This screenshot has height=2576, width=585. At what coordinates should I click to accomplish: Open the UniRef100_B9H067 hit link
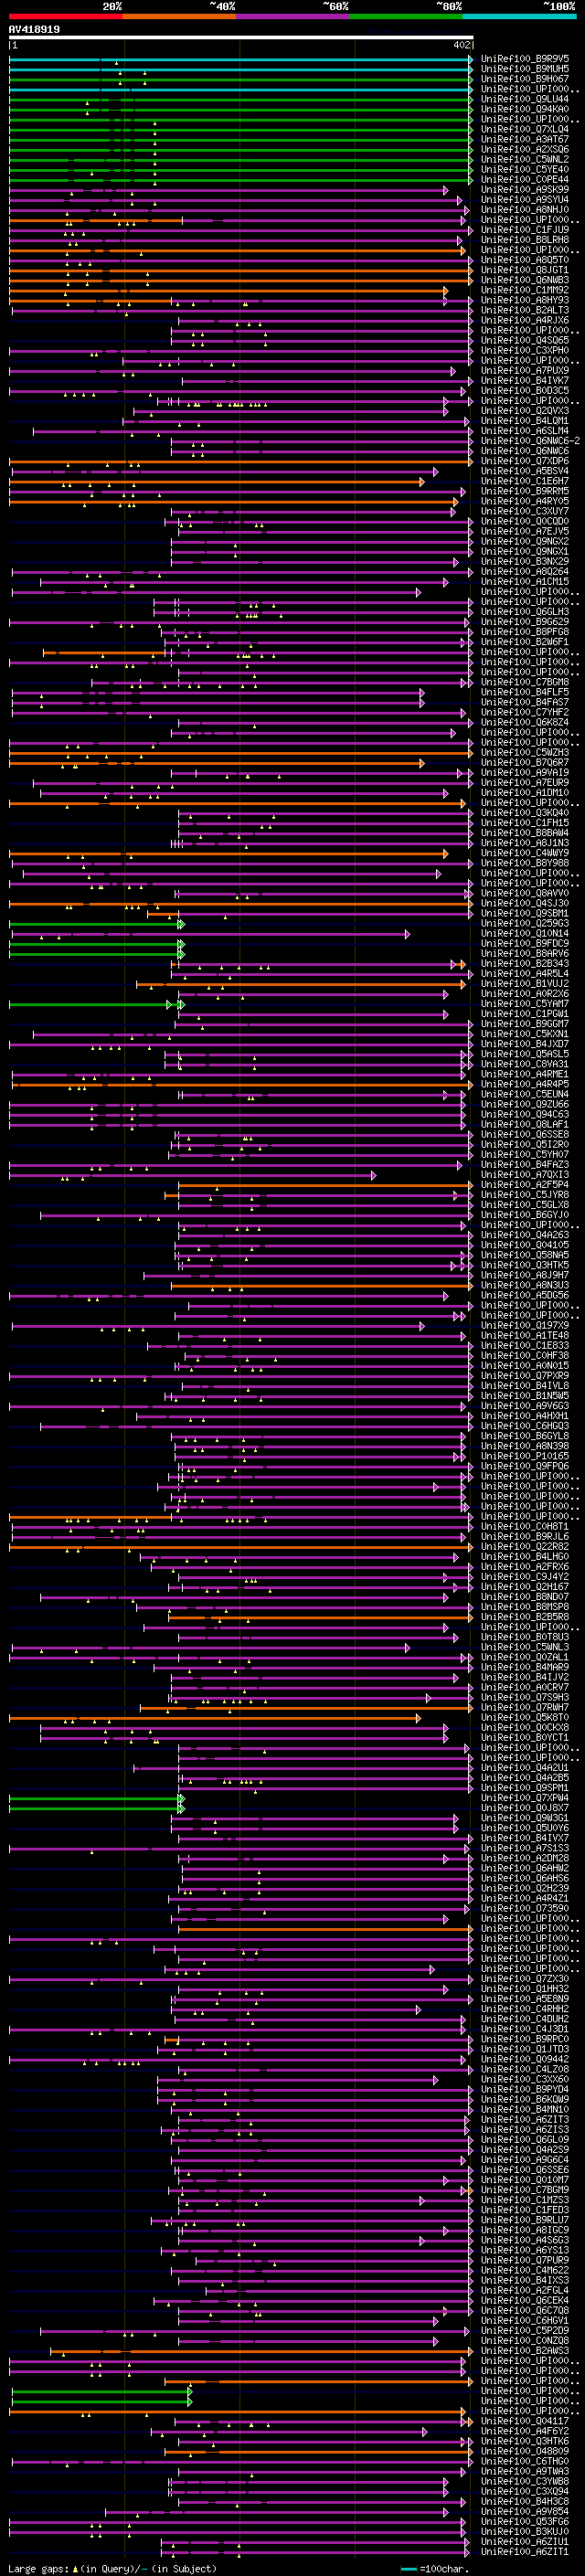tap(525, 79)
